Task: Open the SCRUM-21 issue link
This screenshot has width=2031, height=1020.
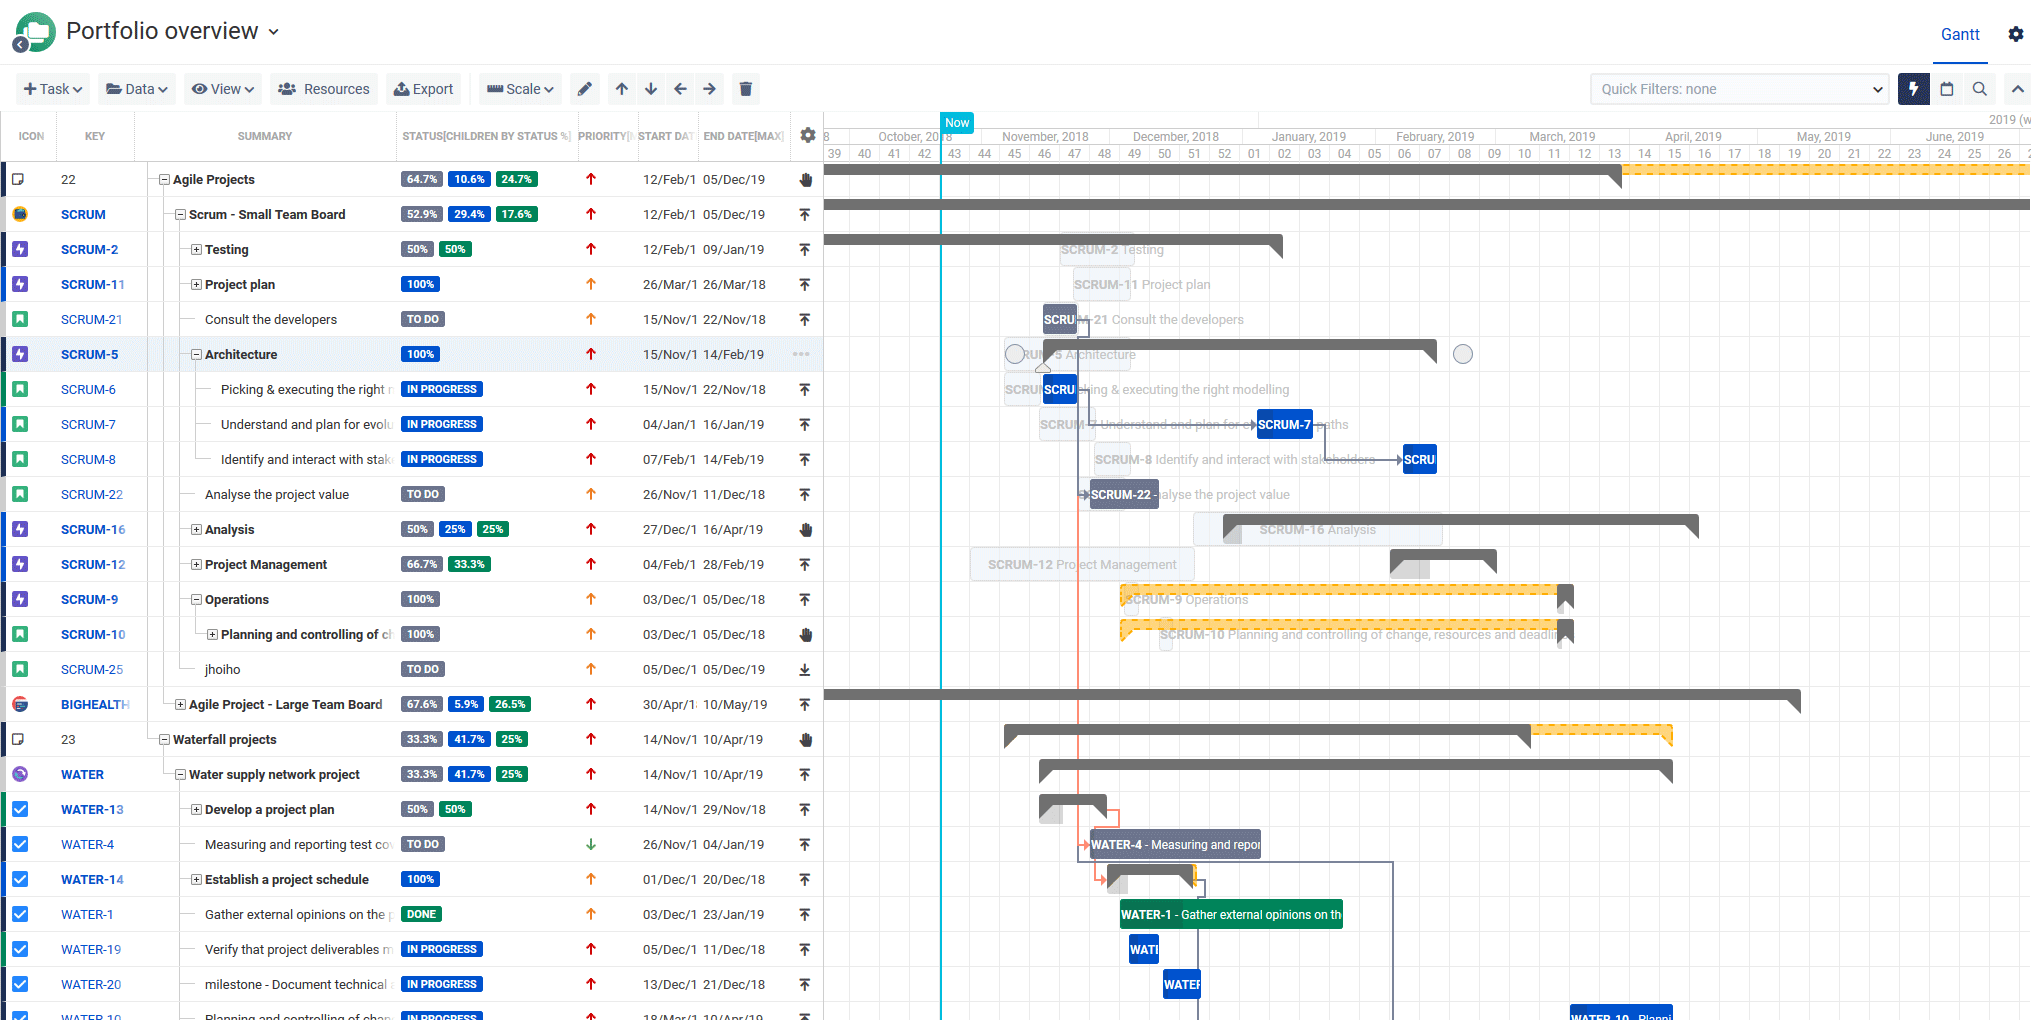Action: tap(91, 320)
